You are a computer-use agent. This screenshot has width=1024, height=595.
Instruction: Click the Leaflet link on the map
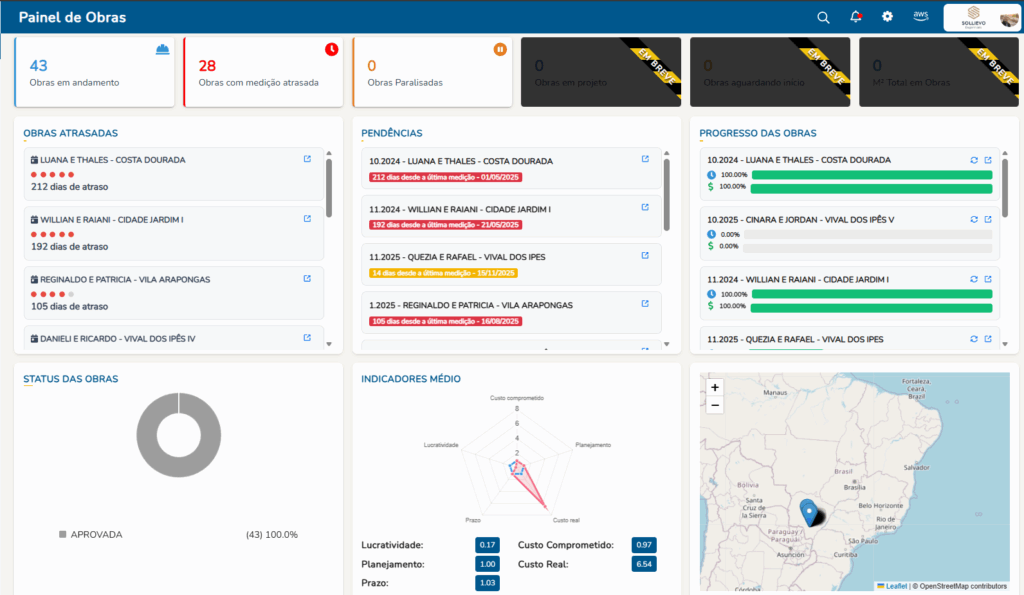(x=896, y=586)
